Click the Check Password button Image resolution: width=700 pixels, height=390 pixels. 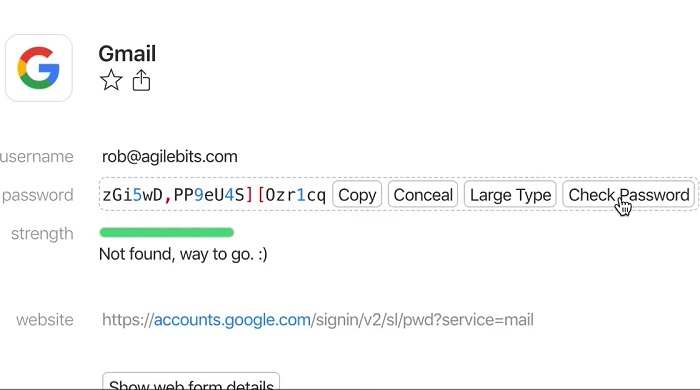pos(629,195)
